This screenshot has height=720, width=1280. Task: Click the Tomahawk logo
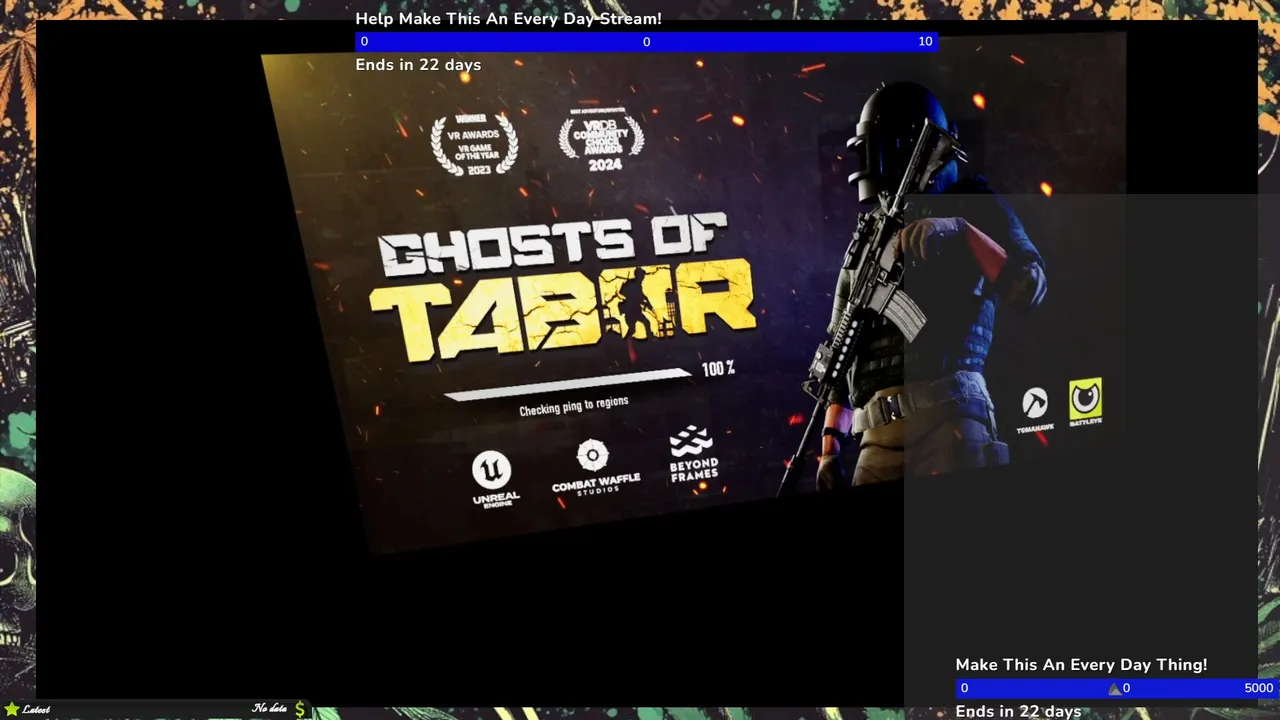(1035, 410)
